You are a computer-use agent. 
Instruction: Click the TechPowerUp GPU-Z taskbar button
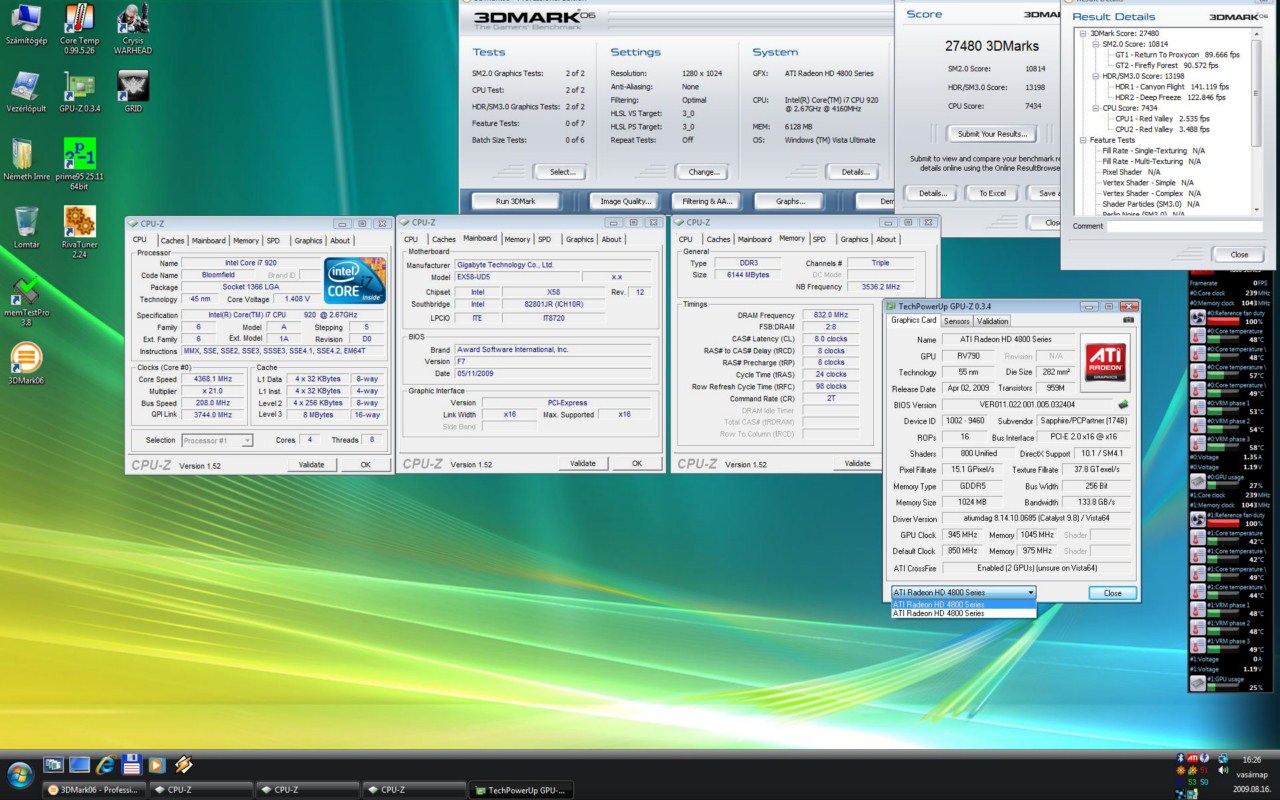[521, 790]
